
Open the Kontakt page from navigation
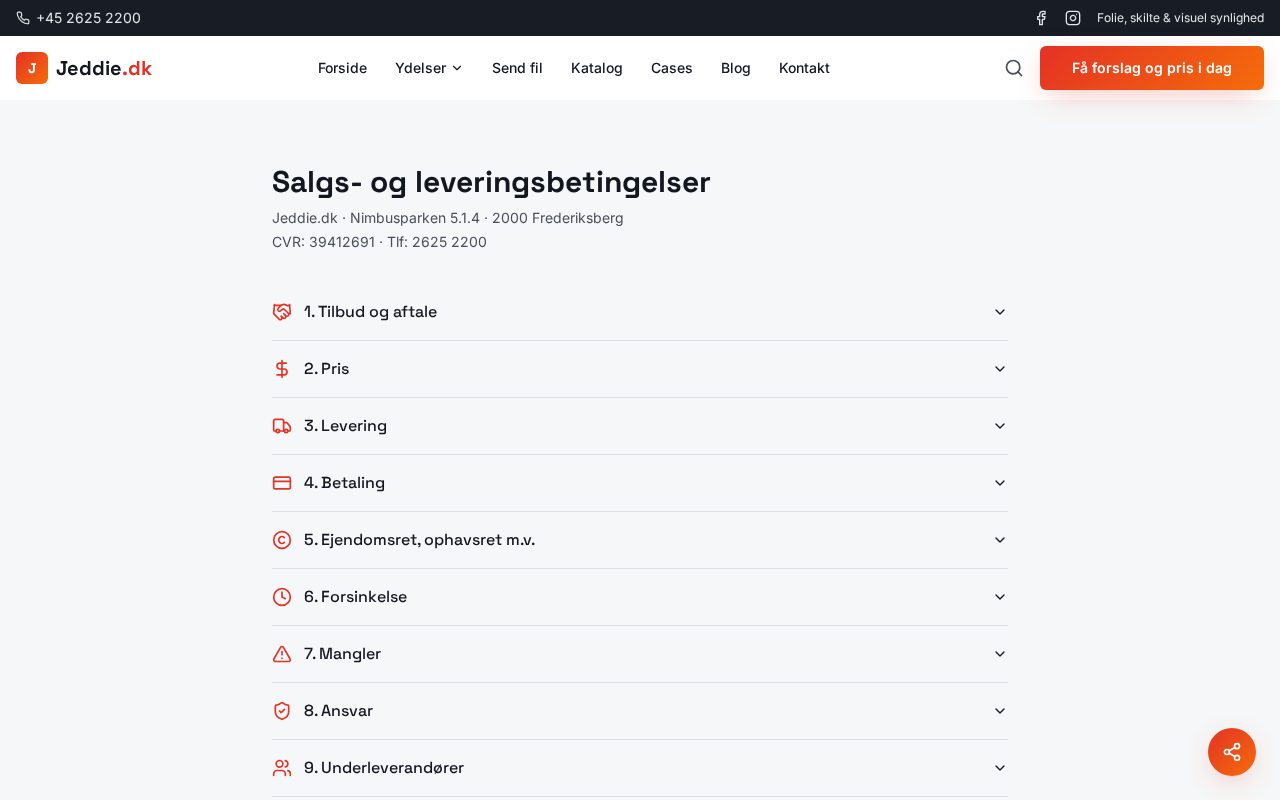coord(804,68)
